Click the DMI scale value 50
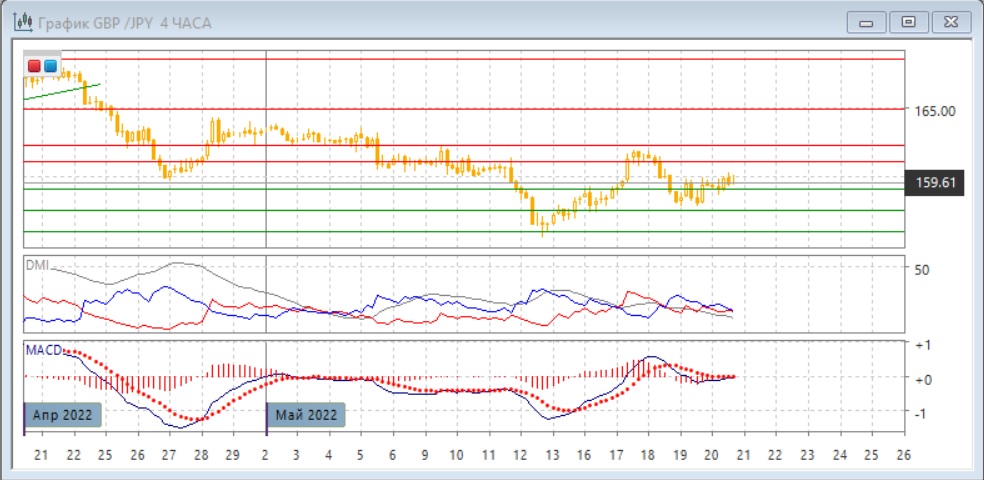This screenshot has width=984, height=480. [922, 270]
